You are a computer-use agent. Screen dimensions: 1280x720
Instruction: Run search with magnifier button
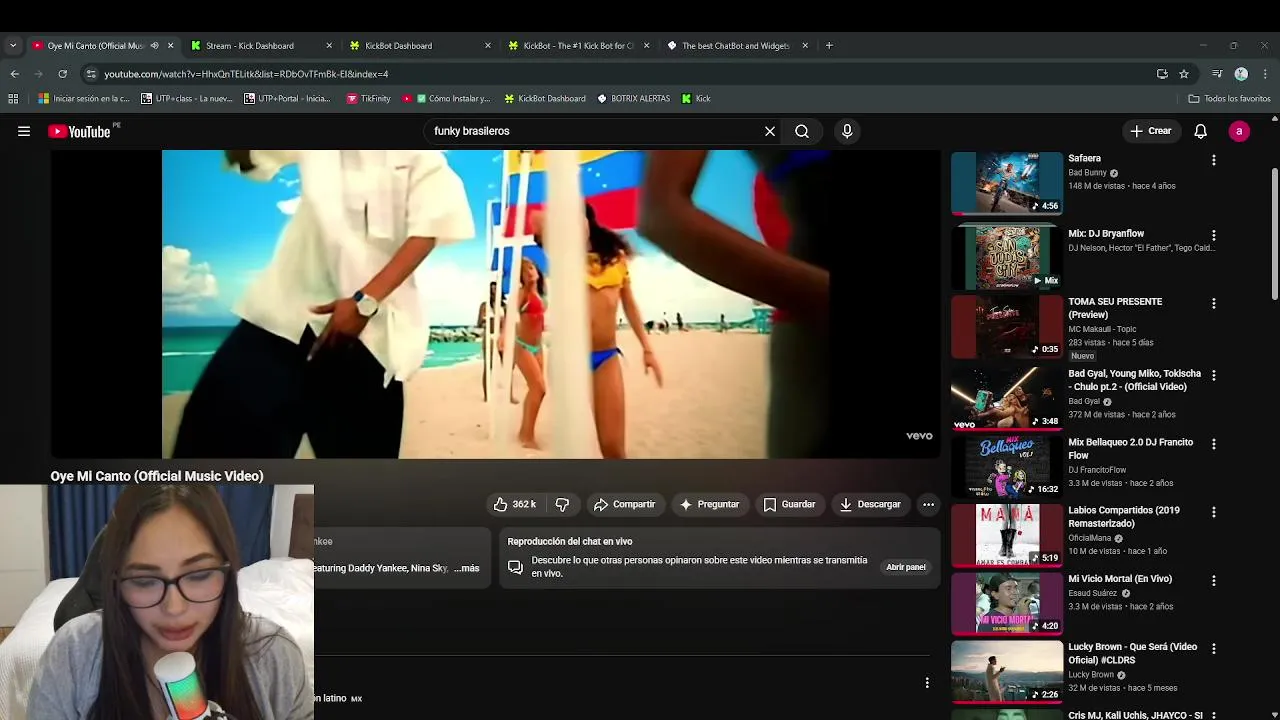click(802, 131)
